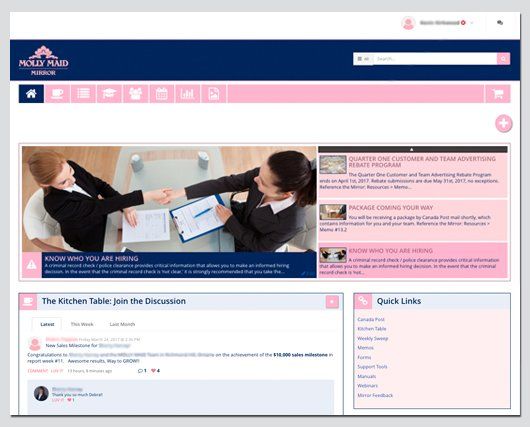The image size is (530, 427).
Task: Click in the Search input field
Action: click(435, 59)
